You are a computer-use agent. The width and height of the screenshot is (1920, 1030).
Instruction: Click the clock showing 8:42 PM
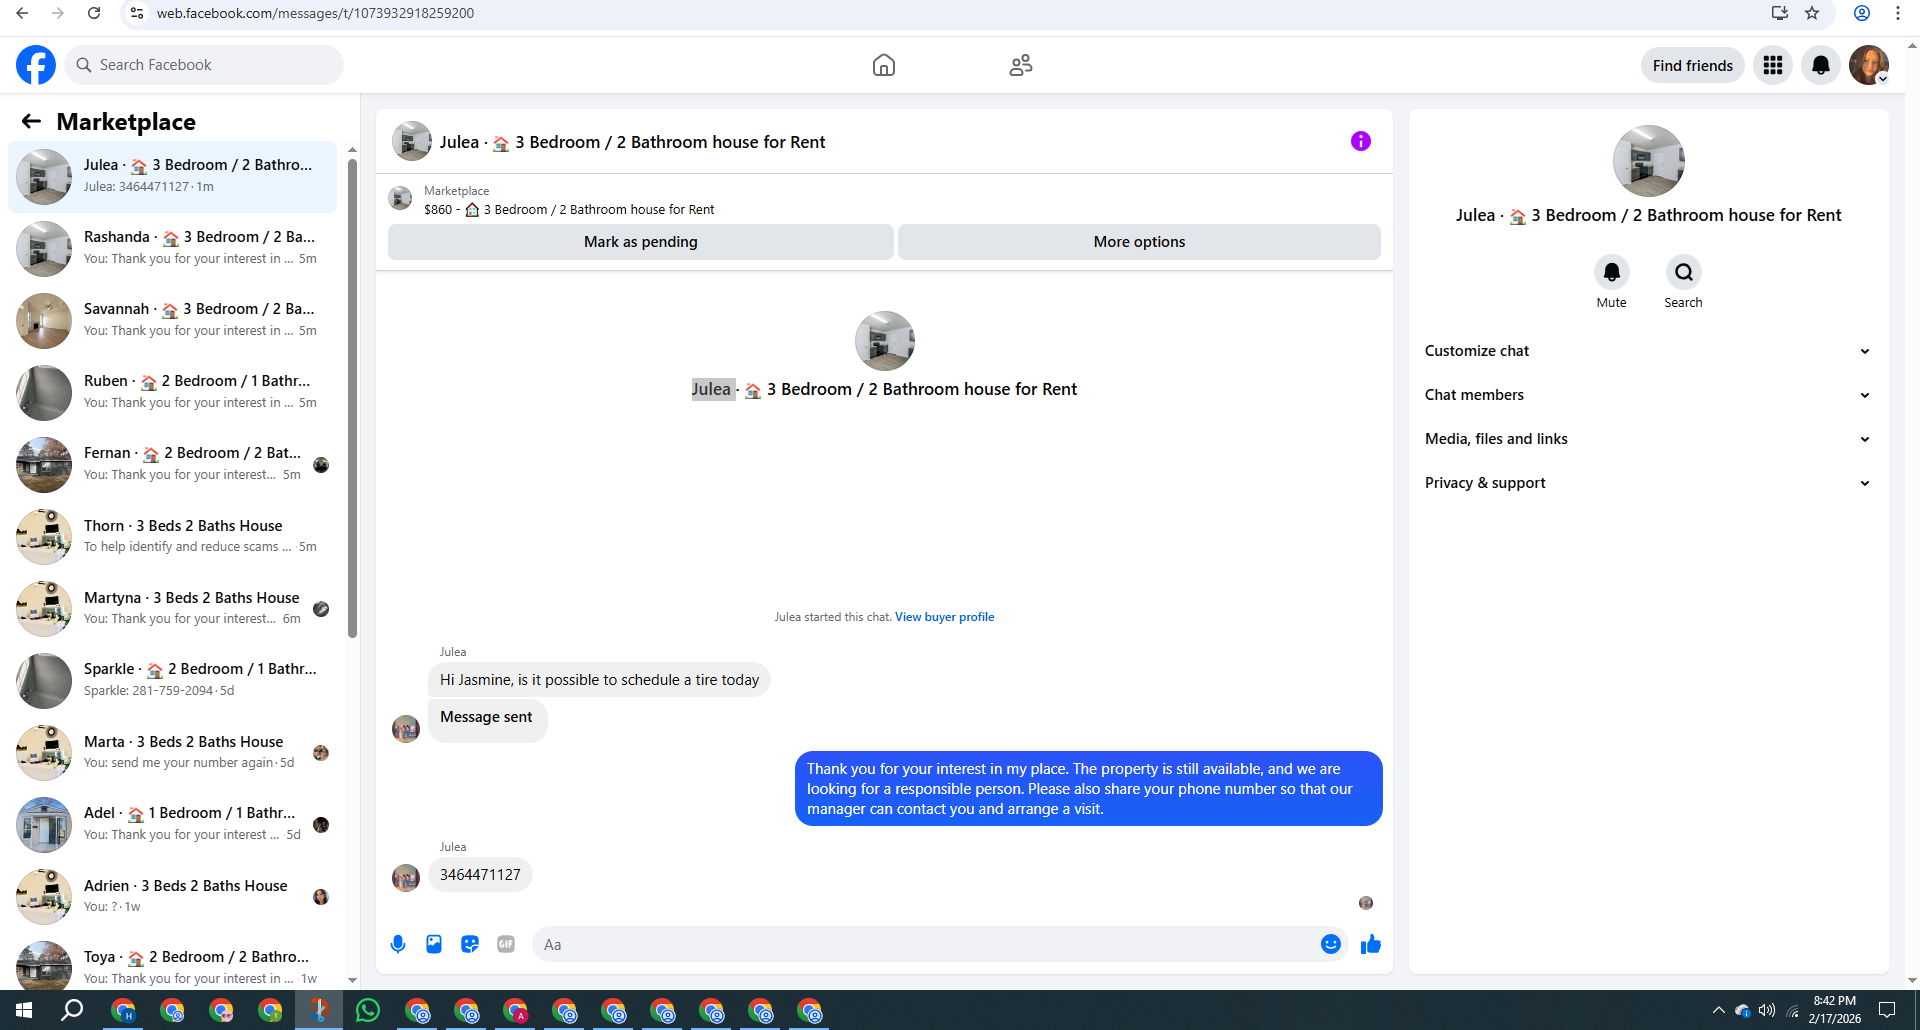[1834, 1001]
